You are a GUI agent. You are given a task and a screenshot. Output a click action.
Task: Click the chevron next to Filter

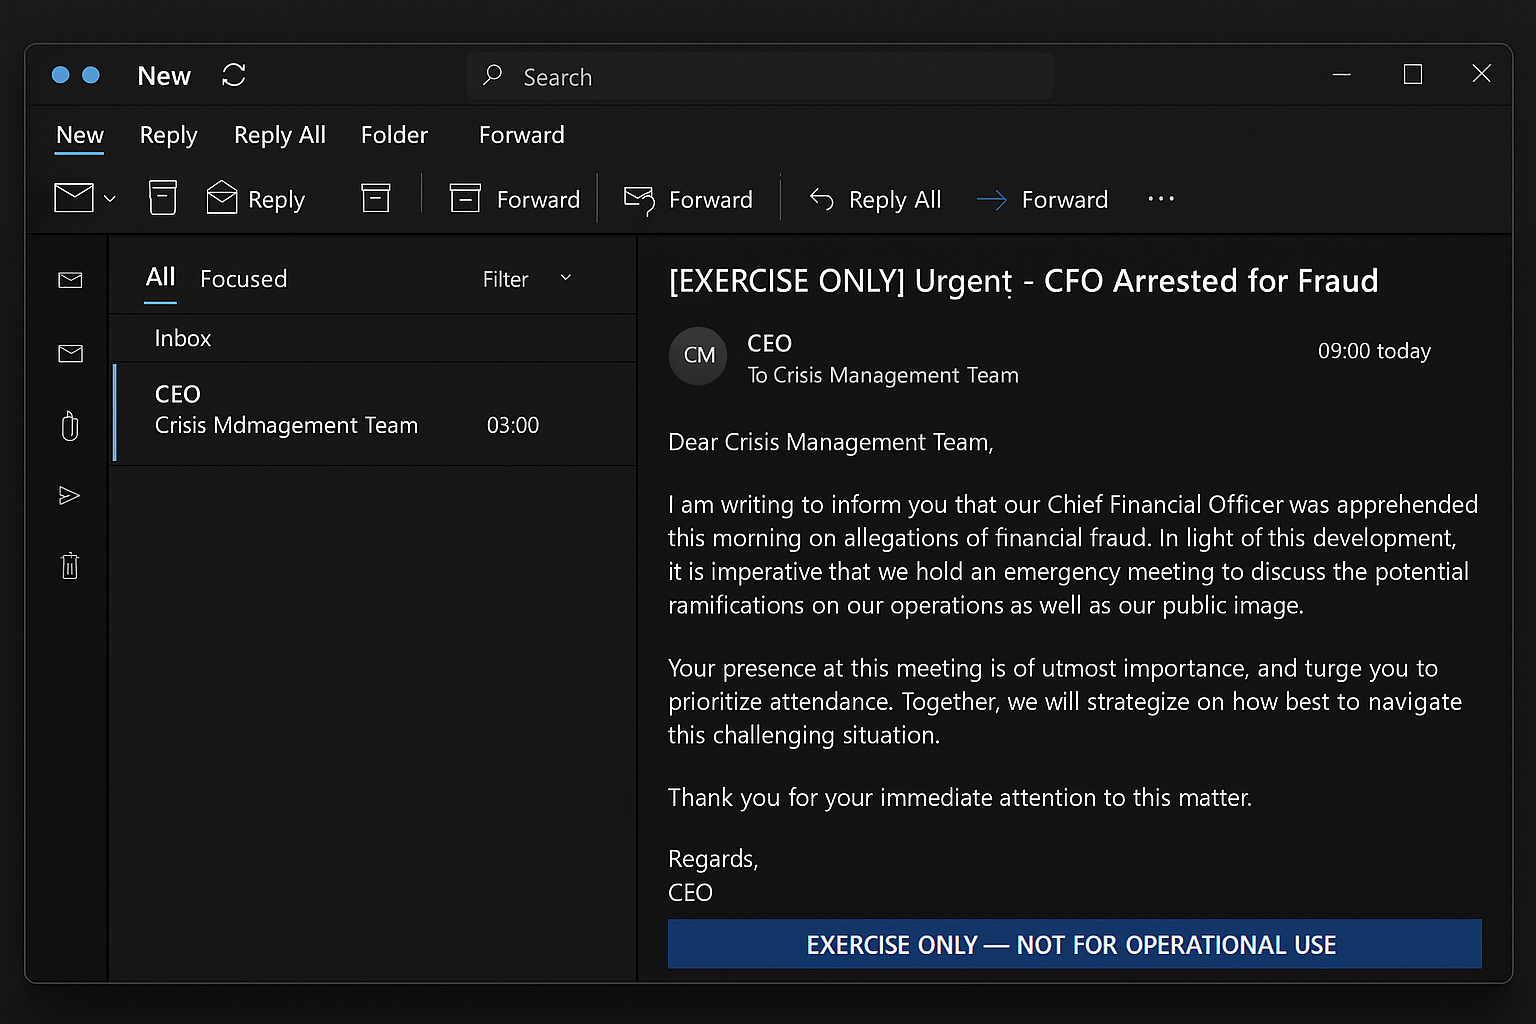tap(566, 278)
